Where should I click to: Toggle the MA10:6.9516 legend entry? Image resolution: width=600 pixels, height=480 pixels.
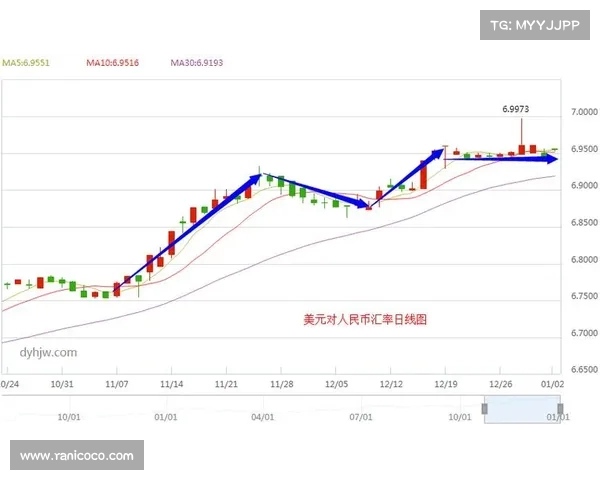112,63
